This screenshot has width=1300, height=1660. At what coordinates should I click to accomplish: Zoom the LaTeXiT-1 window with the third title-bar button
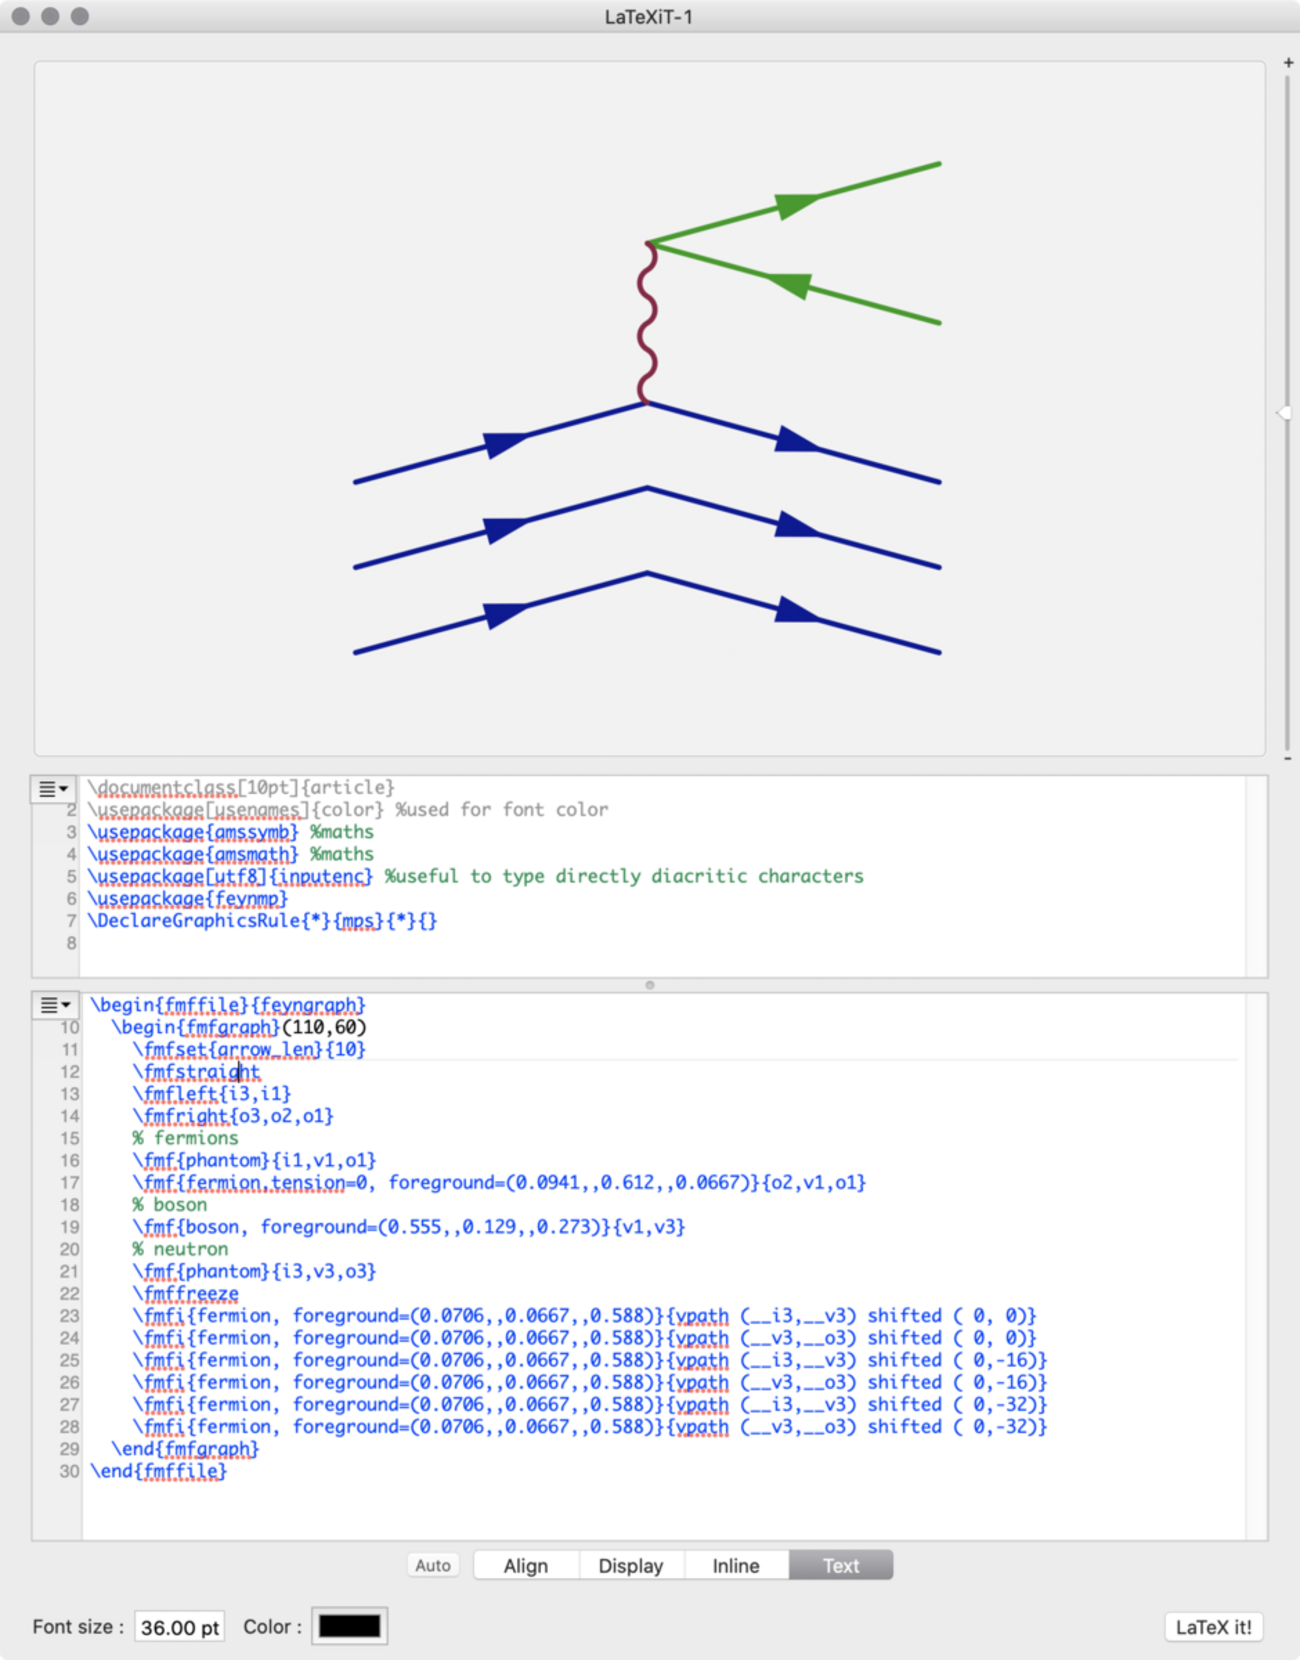click(80, 16)
